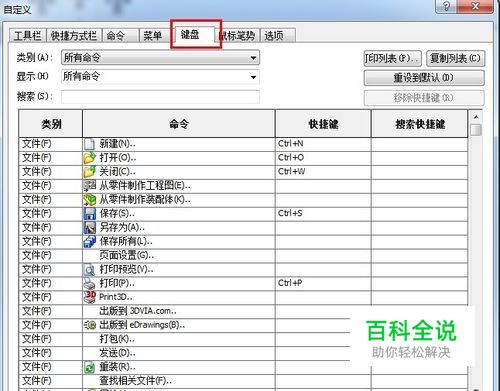Select the 页面设置(G).. command
500x391 pixels.
(x=127, y=256)
